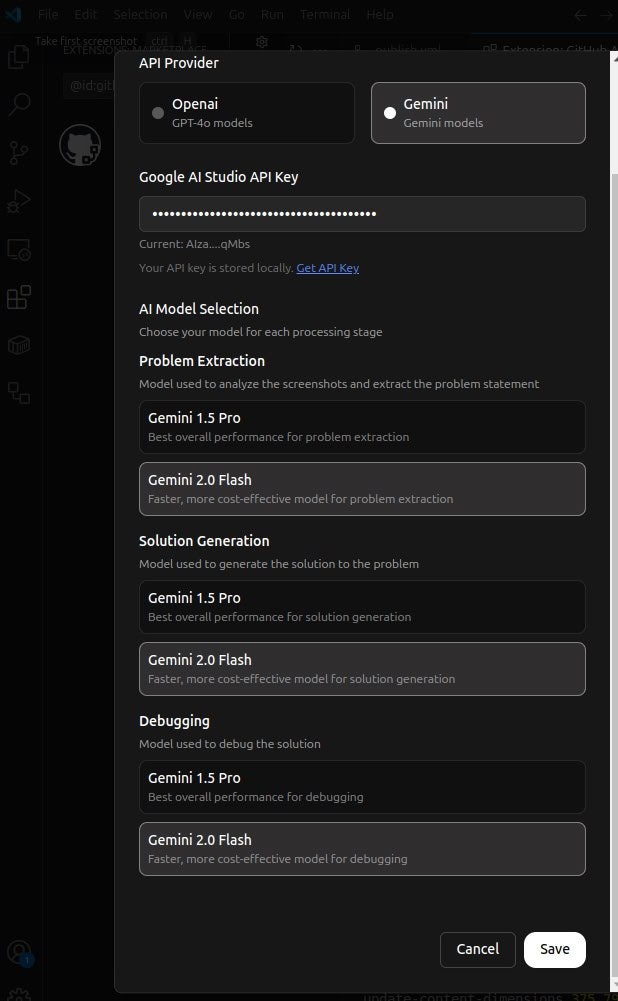Click the Manage gear at activity bar bottom
The height and width of the screenshot is (1001, 618).
(x=19, y=995)
